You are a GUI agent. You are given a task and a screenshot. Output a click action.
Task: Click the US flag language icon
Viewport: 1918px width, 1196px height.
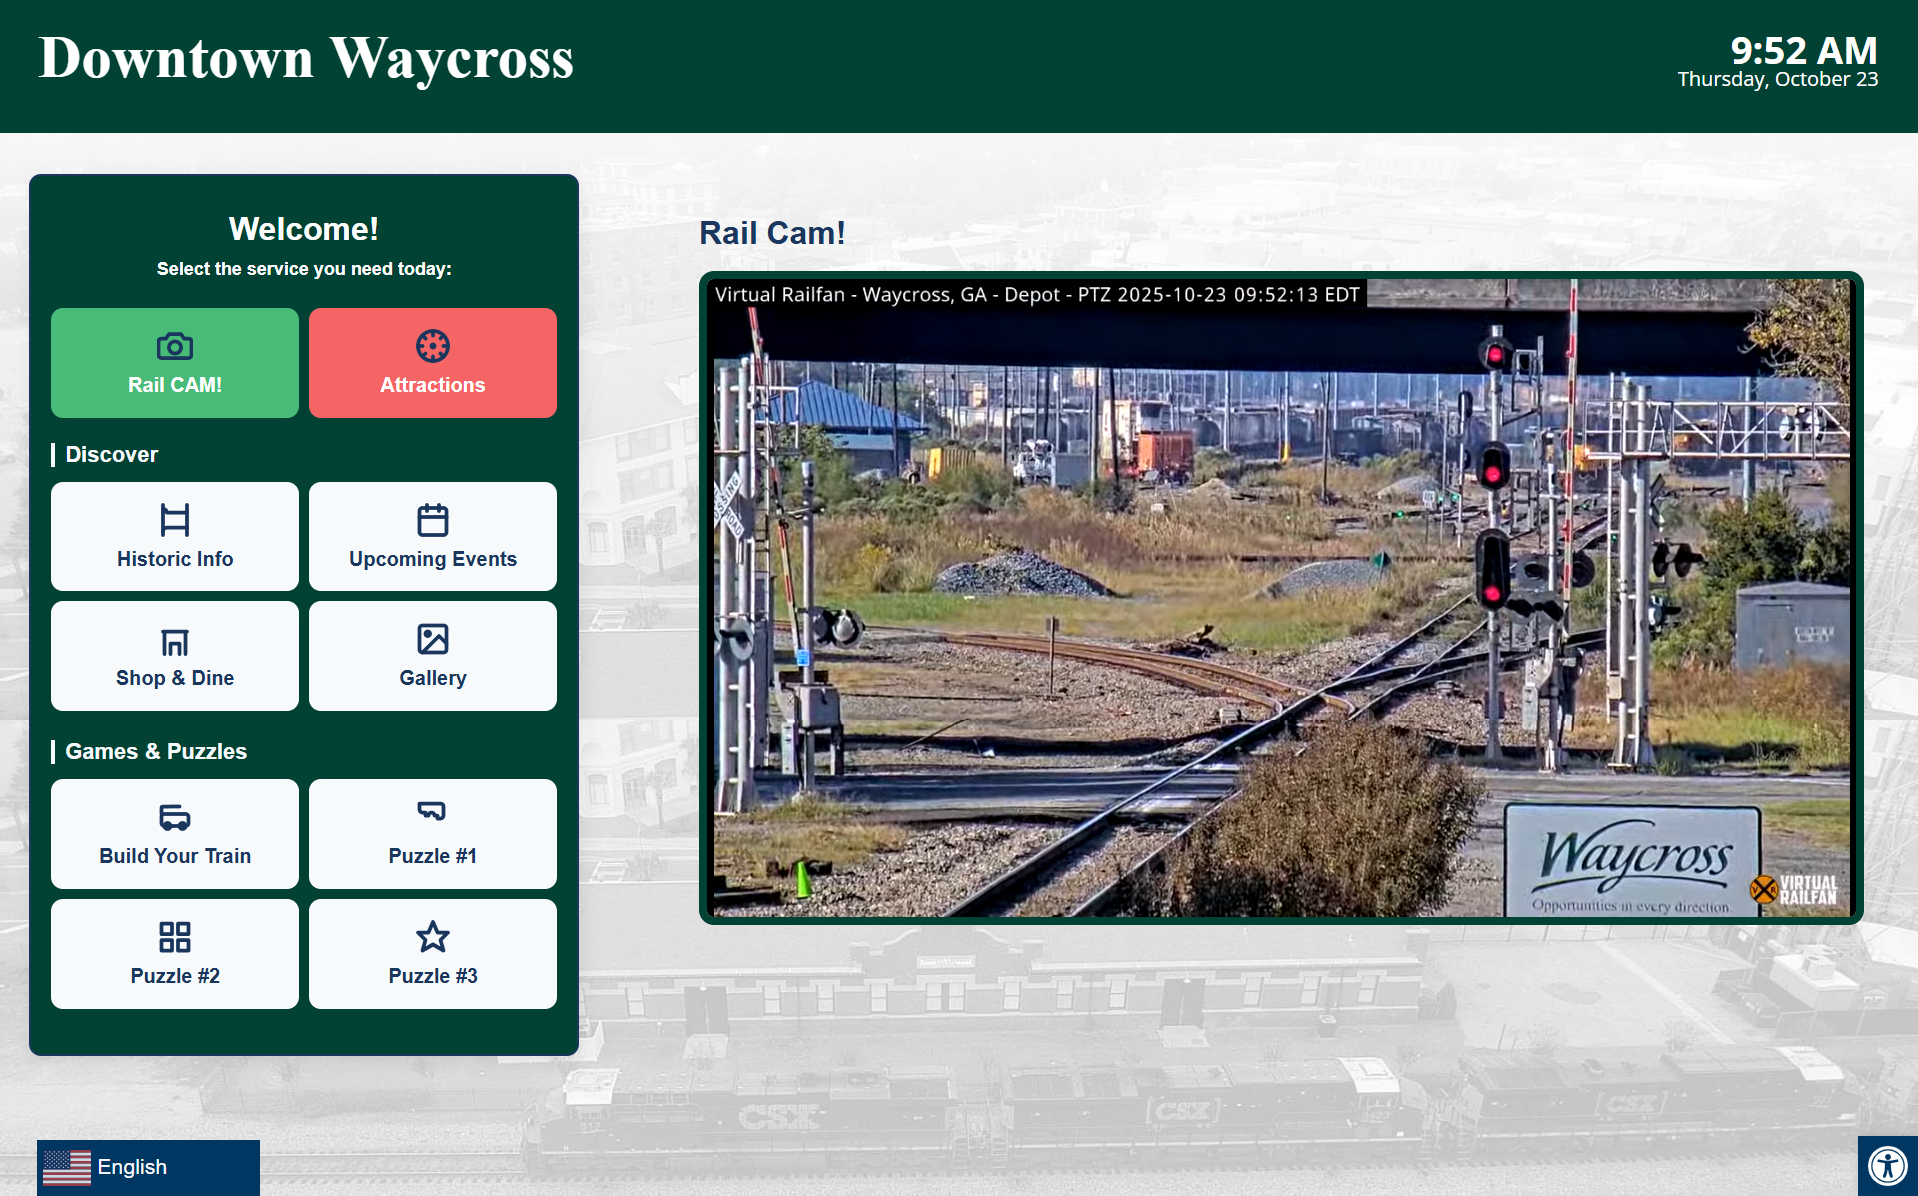tap(67, 1167)
